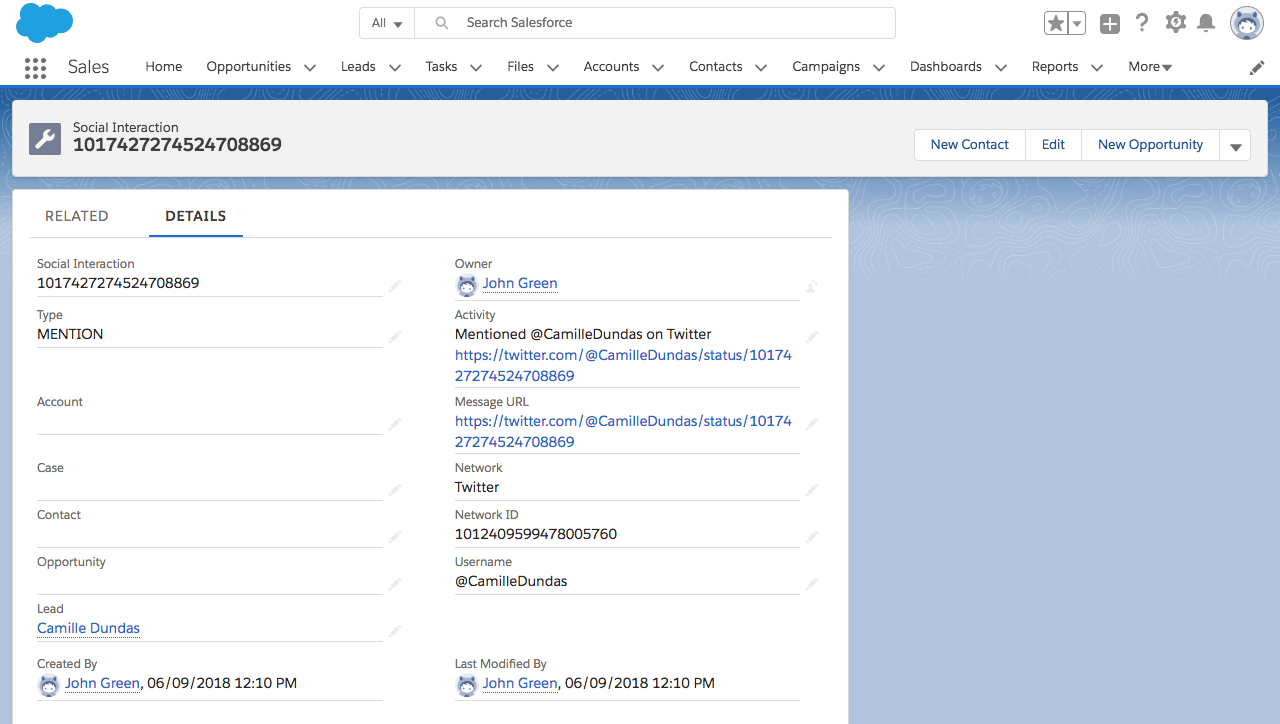Edit the Type field pencil icon
Viewport: 1280px width, 724px height.
(395, 337)
